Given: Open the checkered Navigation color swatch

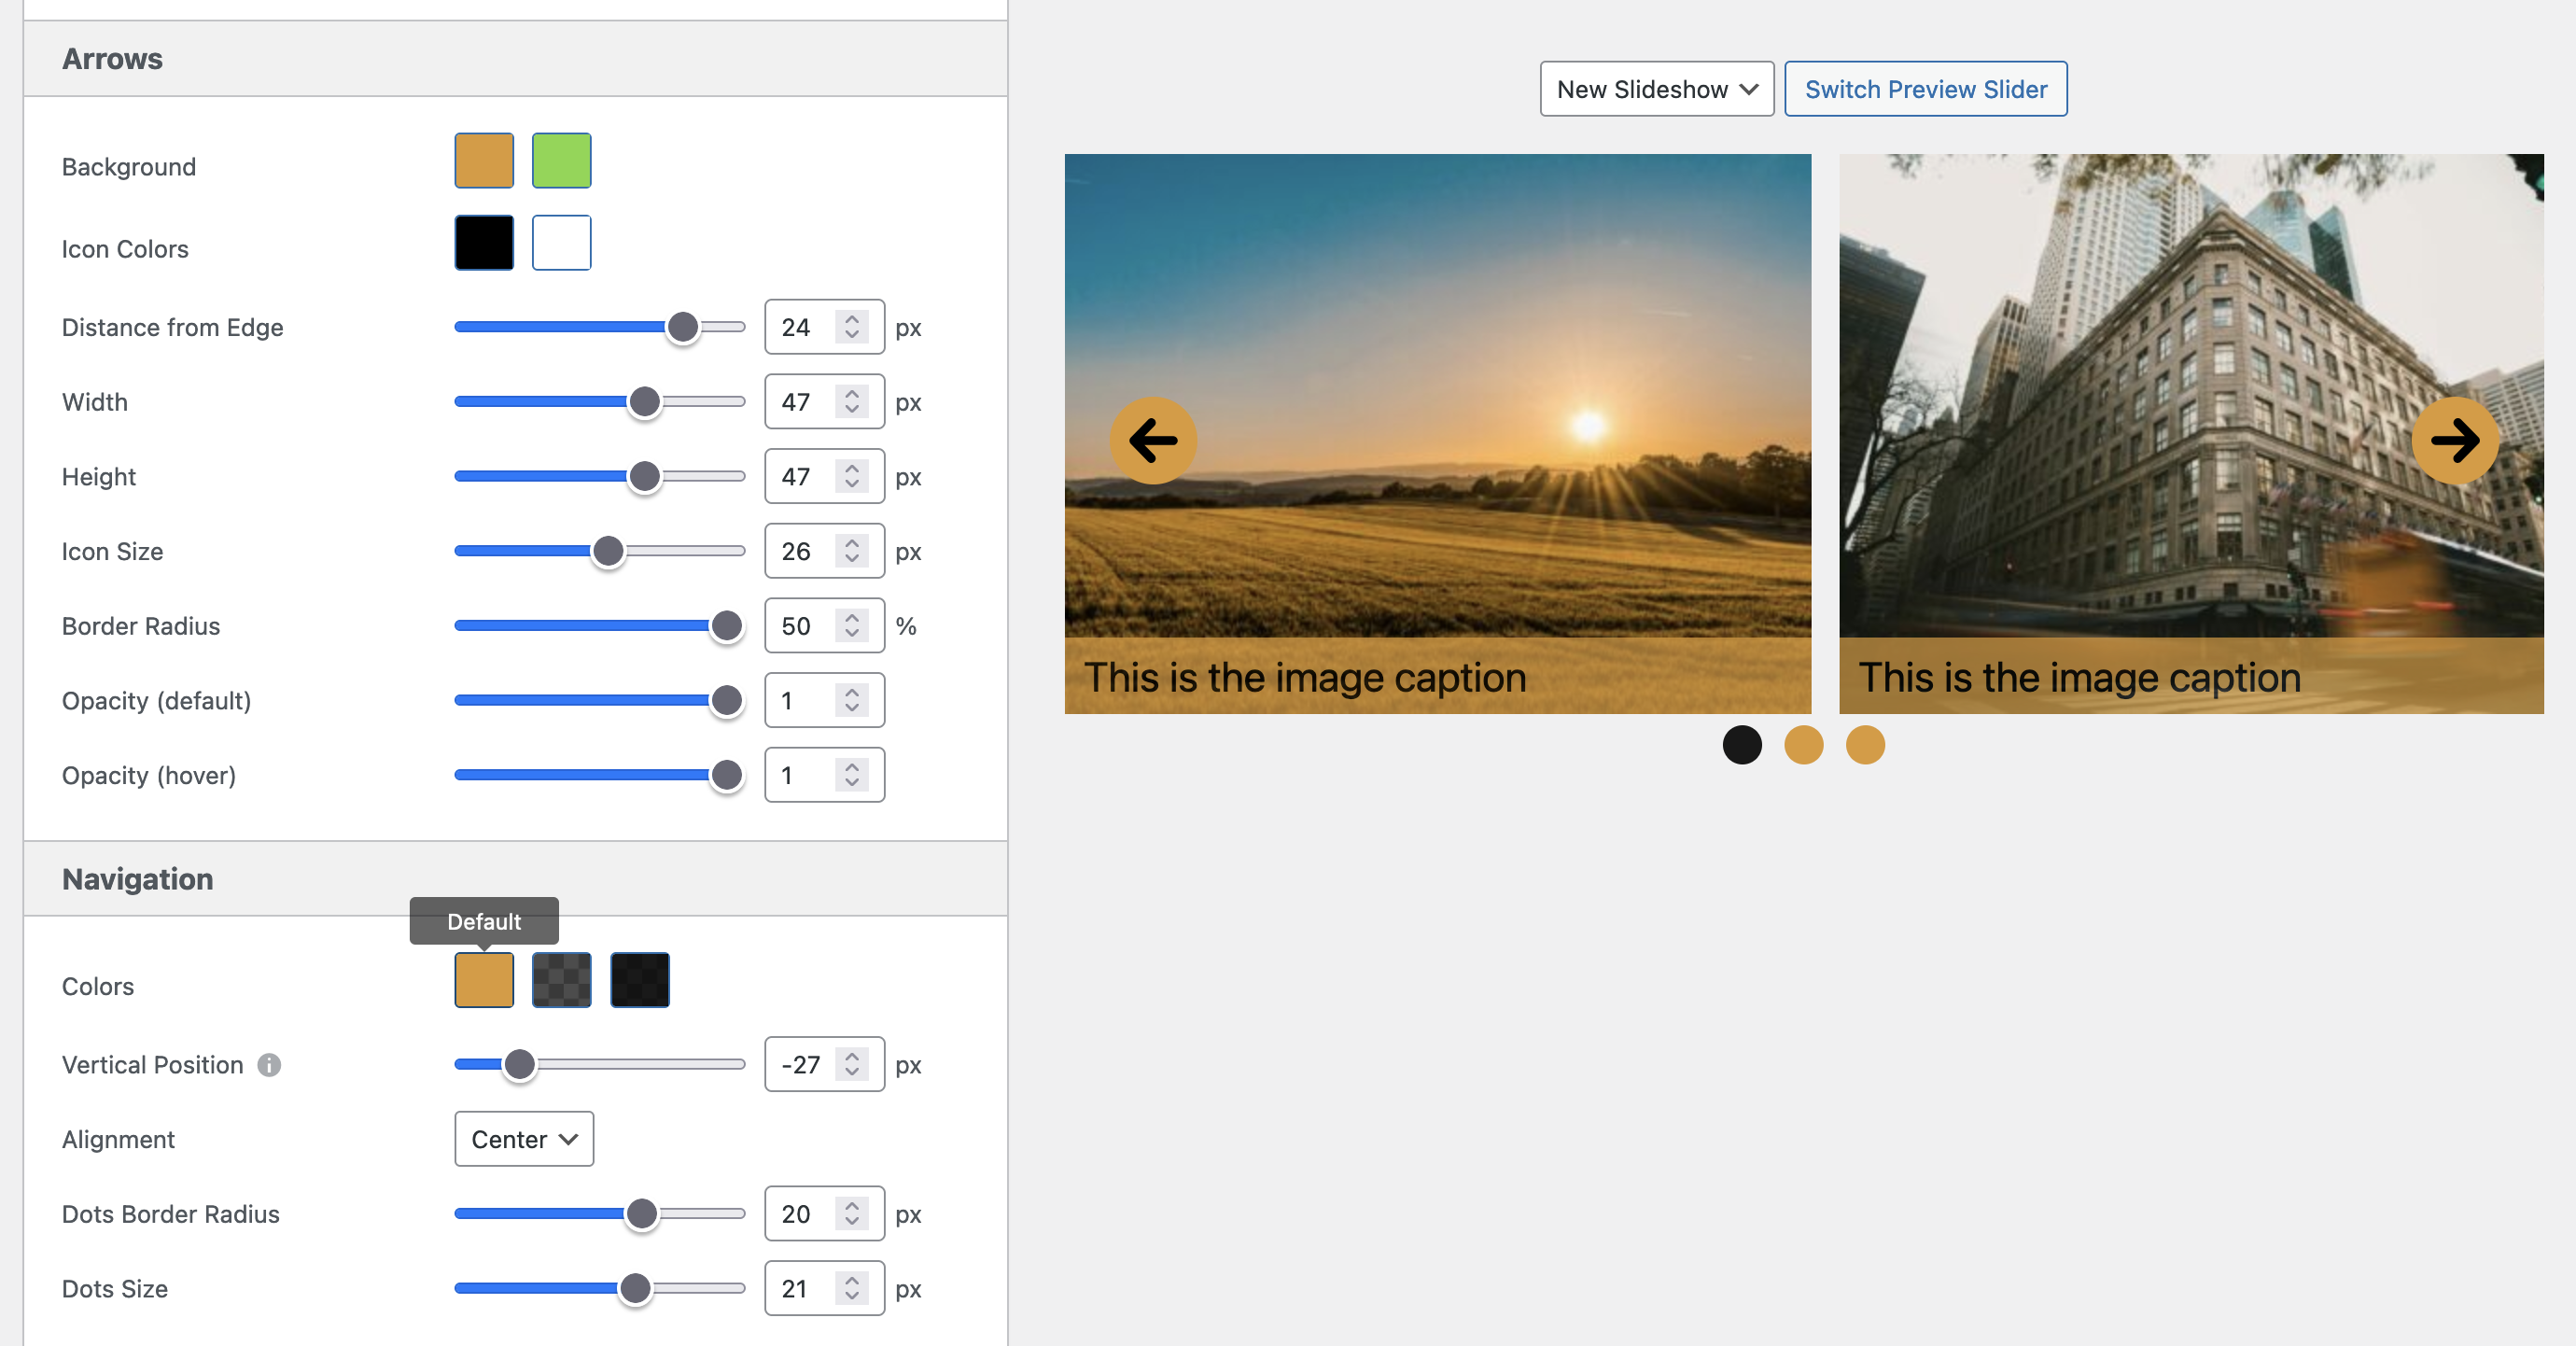Looking at the screenshot, I should point(561,980).
